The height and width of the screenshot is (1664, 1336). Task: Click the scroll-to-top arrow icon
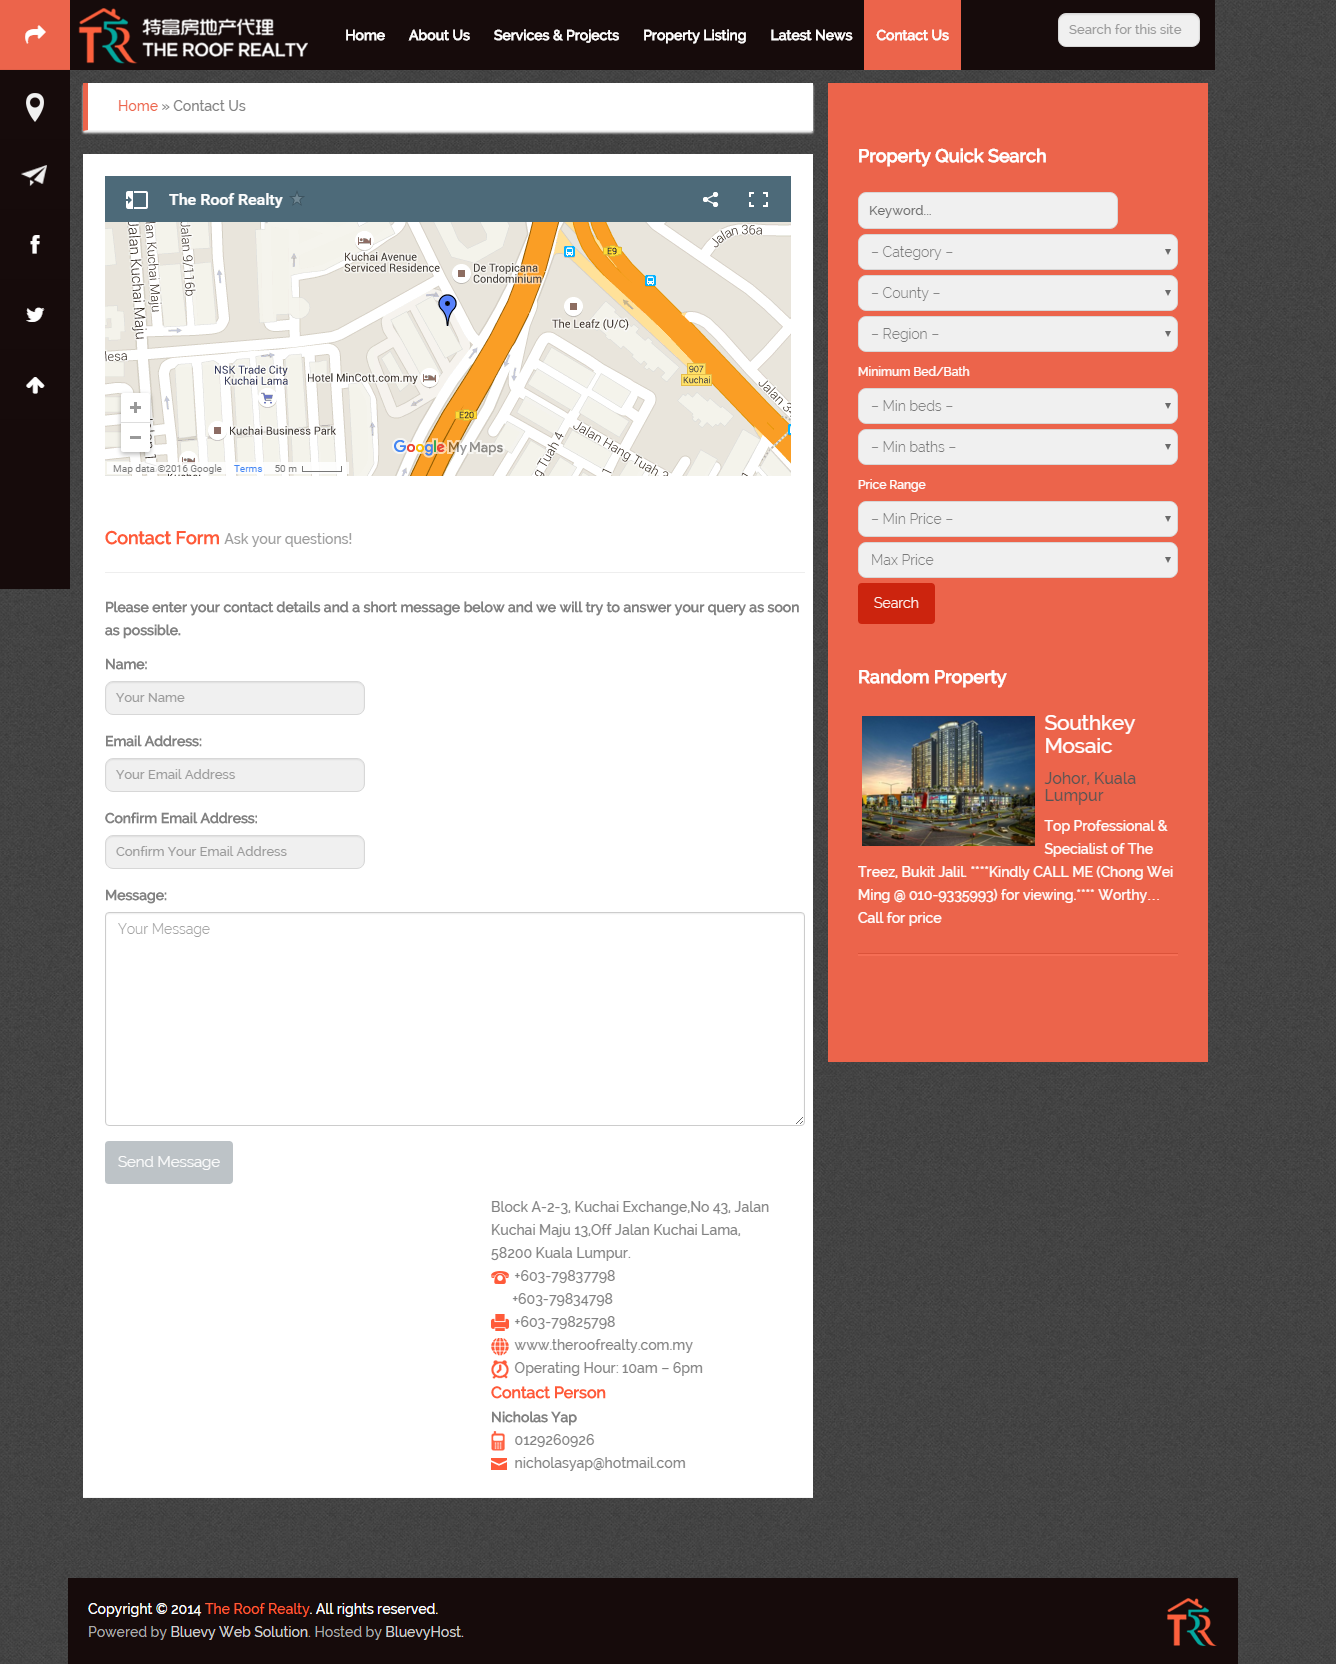click(35, 385)
